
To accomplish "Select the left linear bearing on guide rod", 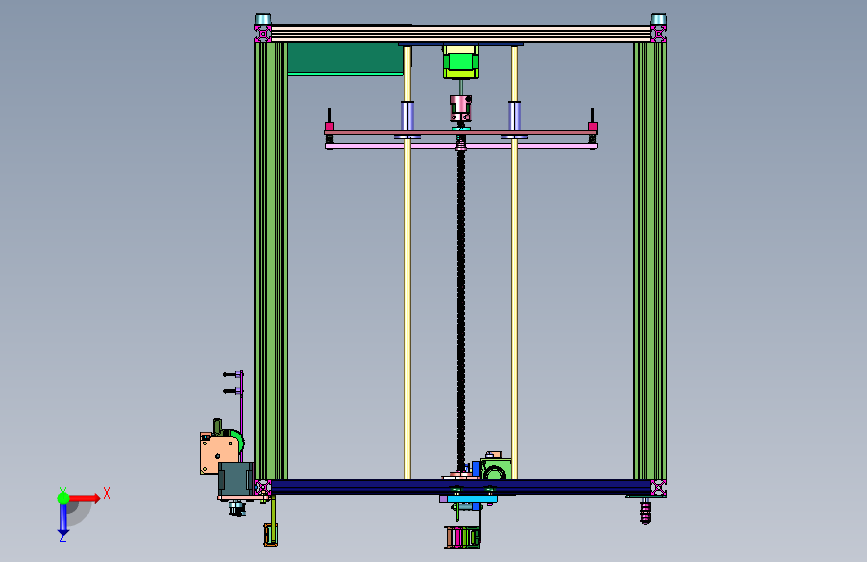I will coord(408,116).
